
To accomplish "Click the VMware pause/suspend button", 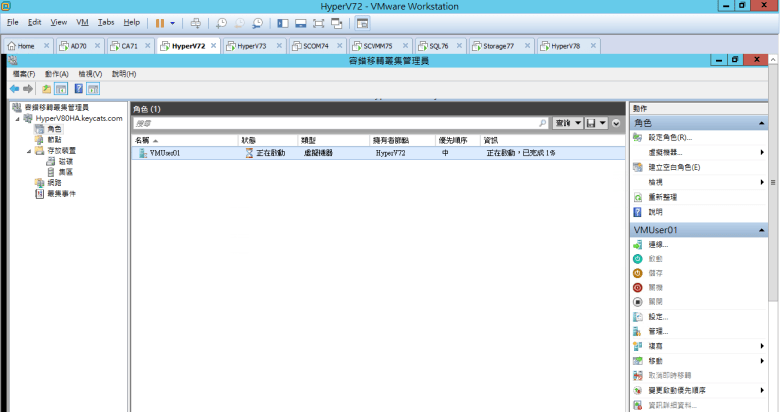I will 159,22.
